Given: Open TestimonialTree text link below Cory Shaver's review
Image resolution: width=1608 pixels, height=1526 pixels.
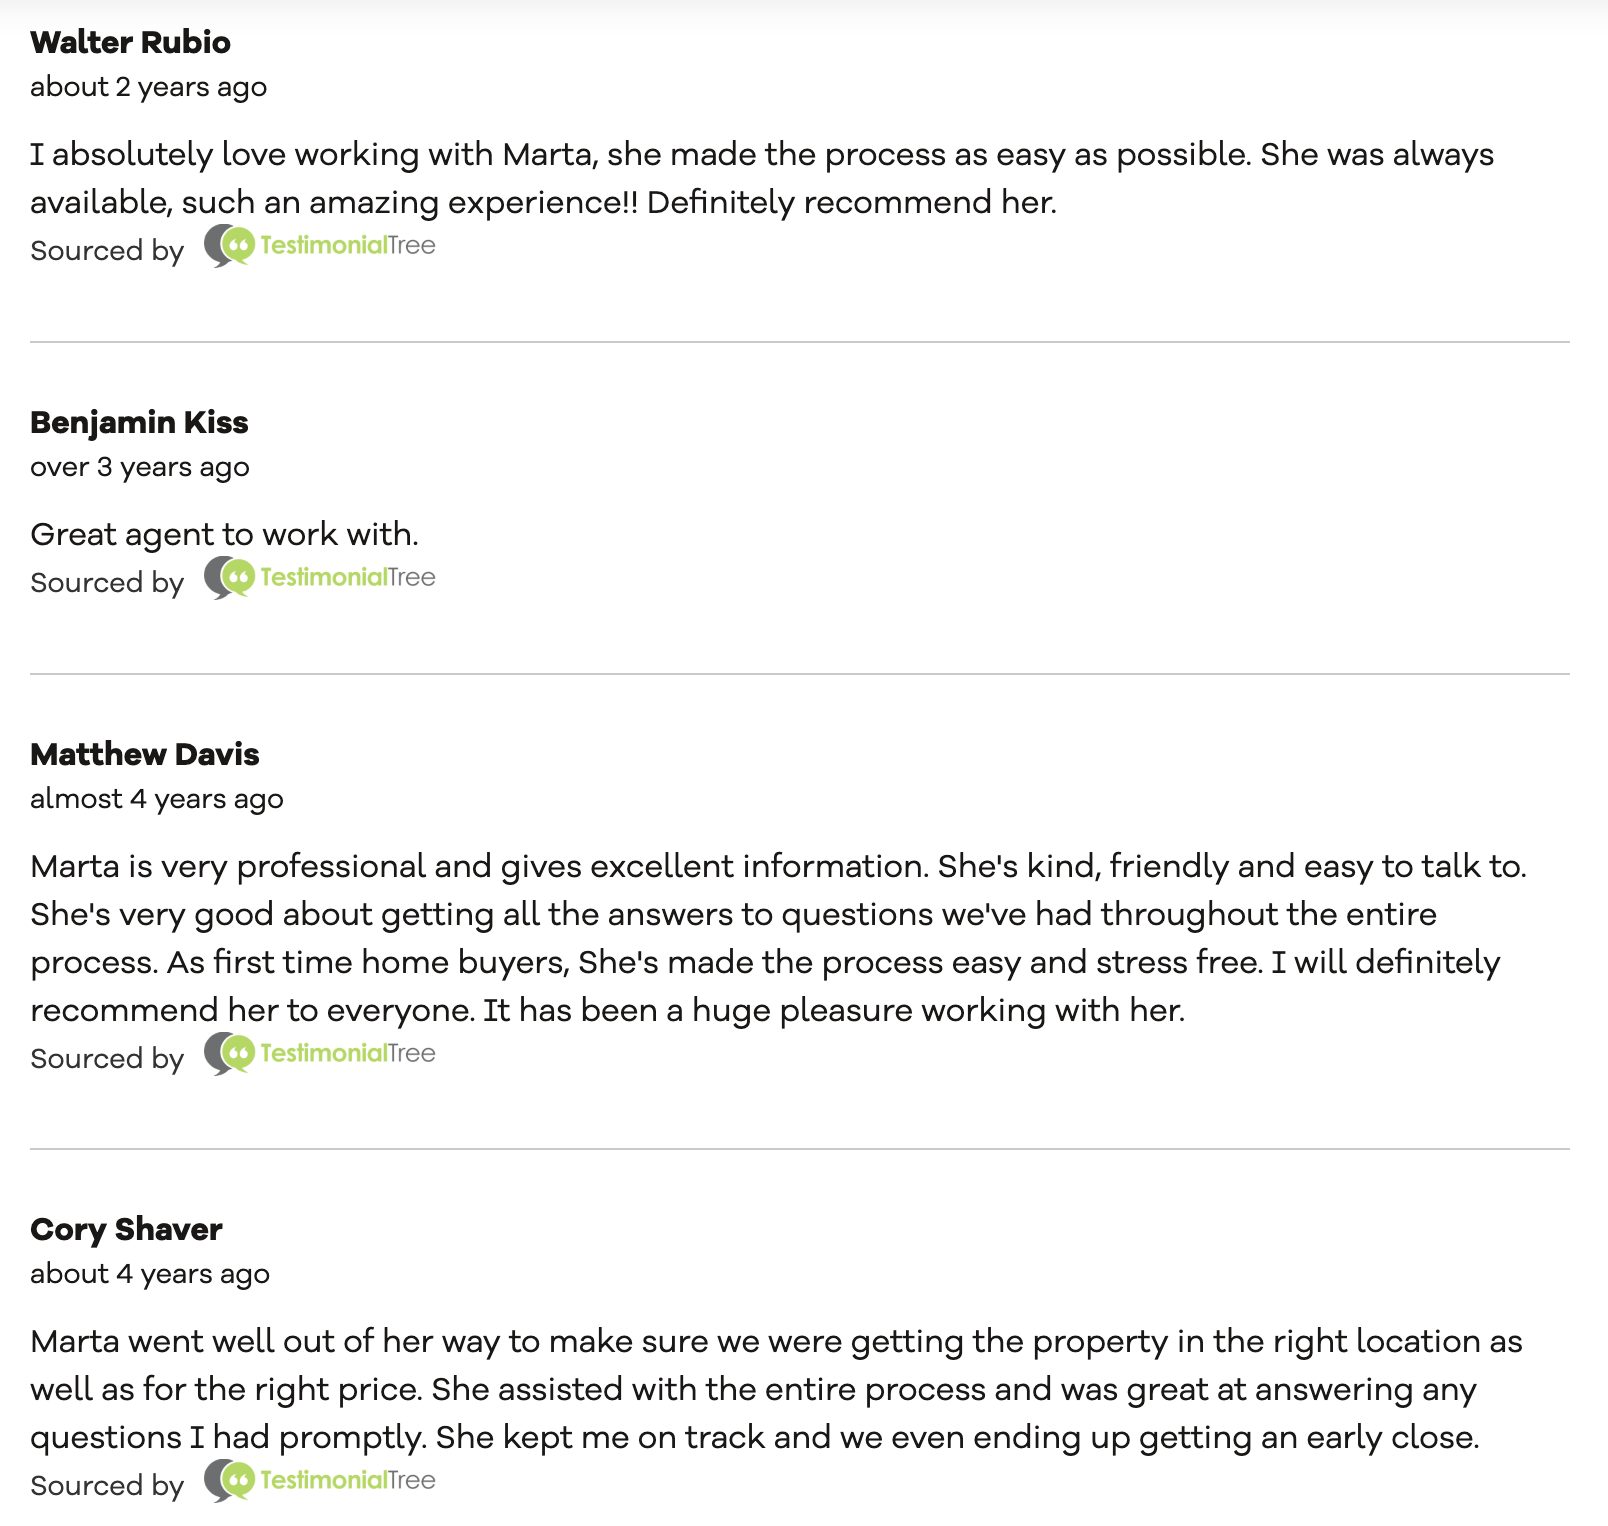Looking at the screenshot, I should click(x=348, y=1480).
